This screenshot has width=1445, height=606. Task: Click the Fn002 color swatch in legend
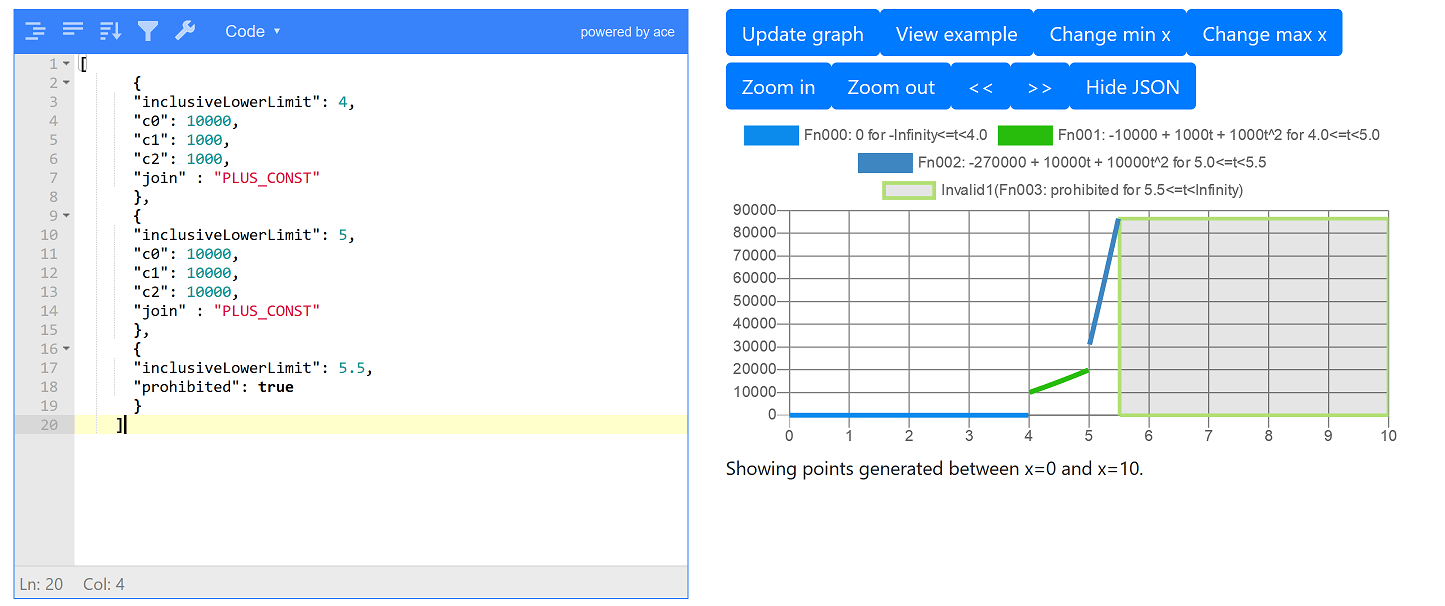tap(884, 163)
